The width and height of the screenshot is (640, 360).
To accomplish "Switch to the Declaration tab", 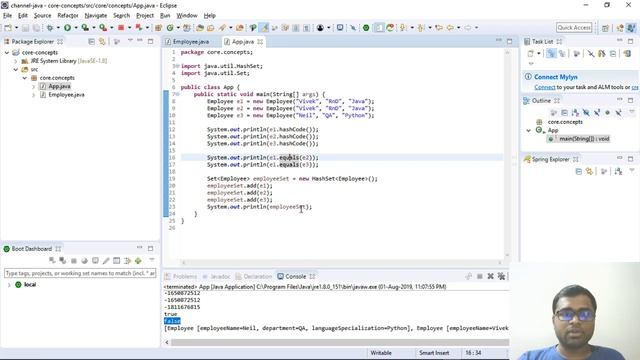I will 253,276.
